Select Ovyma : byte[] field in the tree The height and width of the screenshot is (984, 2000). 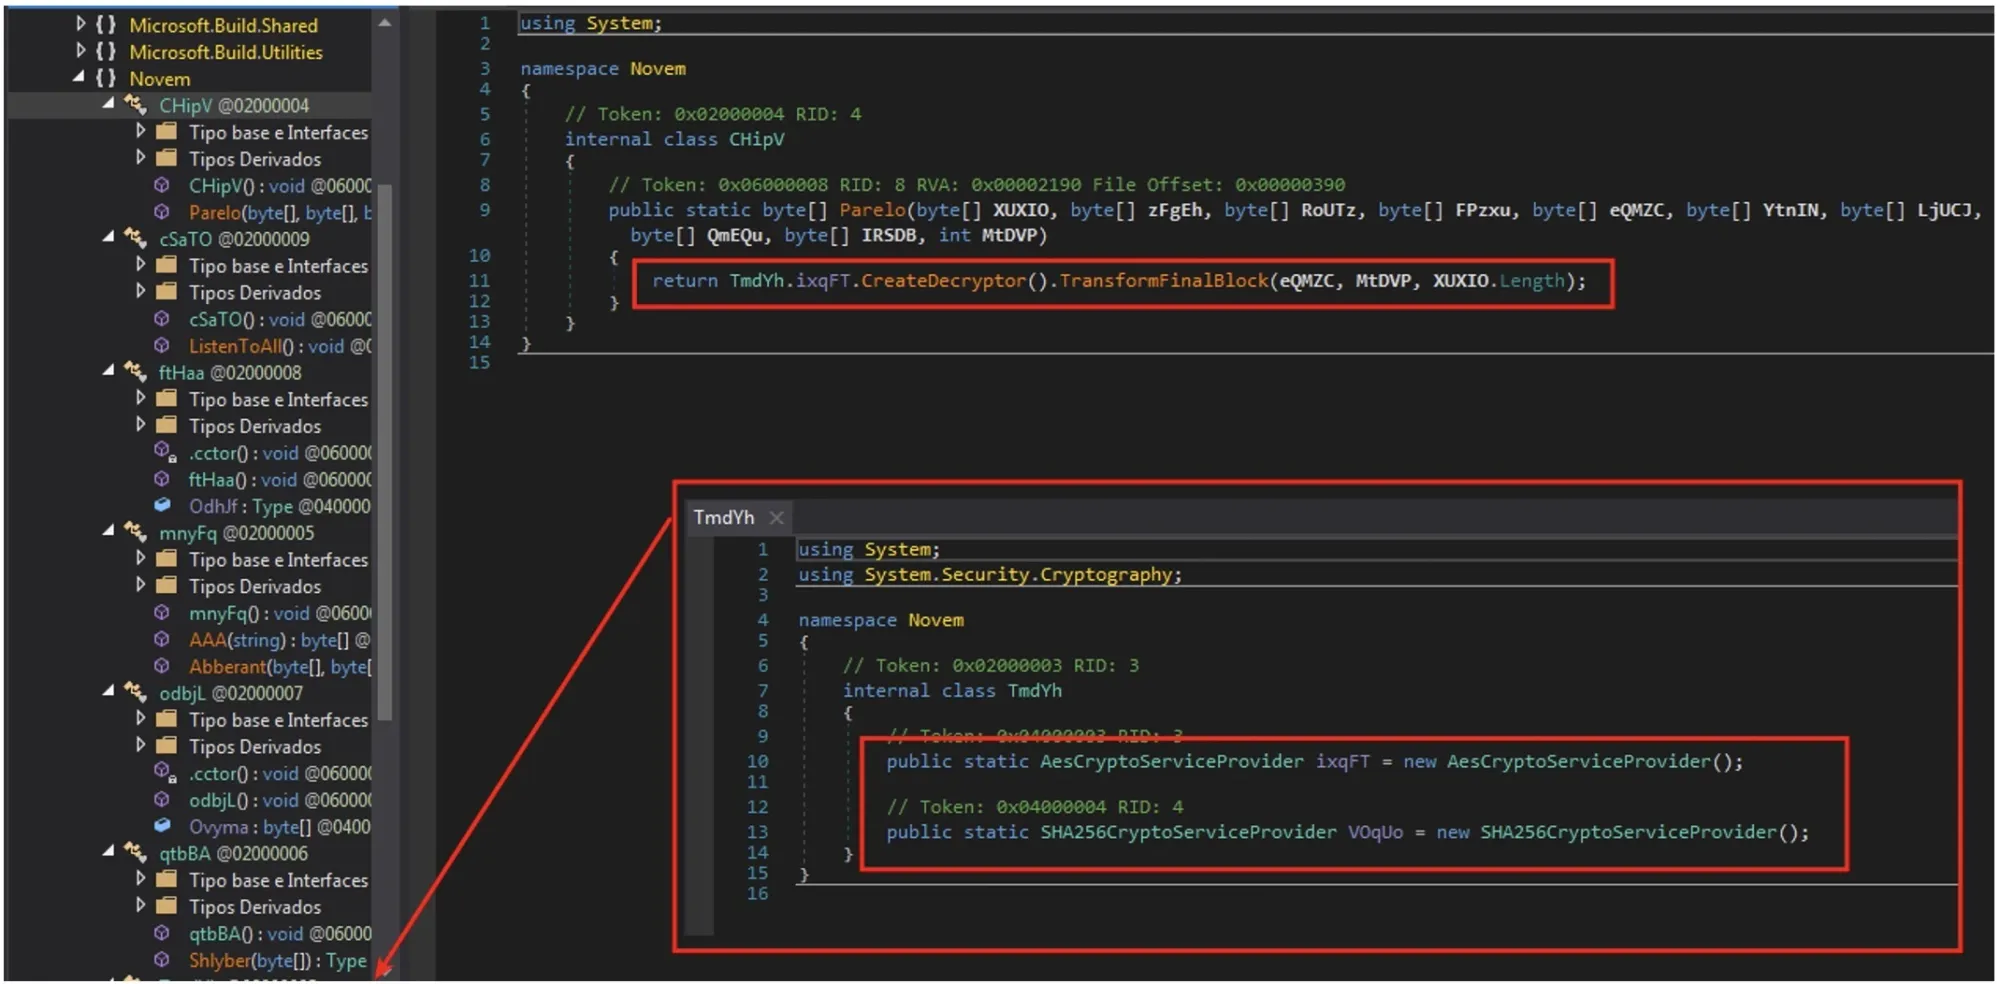click(280, 827)
